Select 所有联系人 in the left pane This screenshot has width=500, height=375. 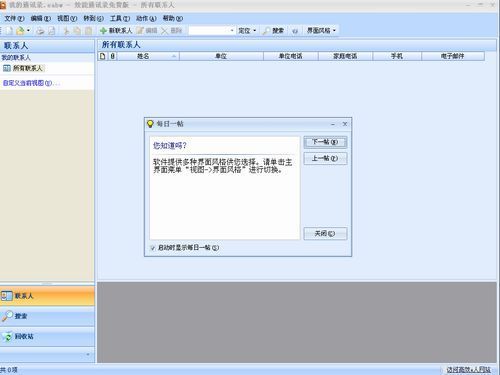click(x=23, y=68)
